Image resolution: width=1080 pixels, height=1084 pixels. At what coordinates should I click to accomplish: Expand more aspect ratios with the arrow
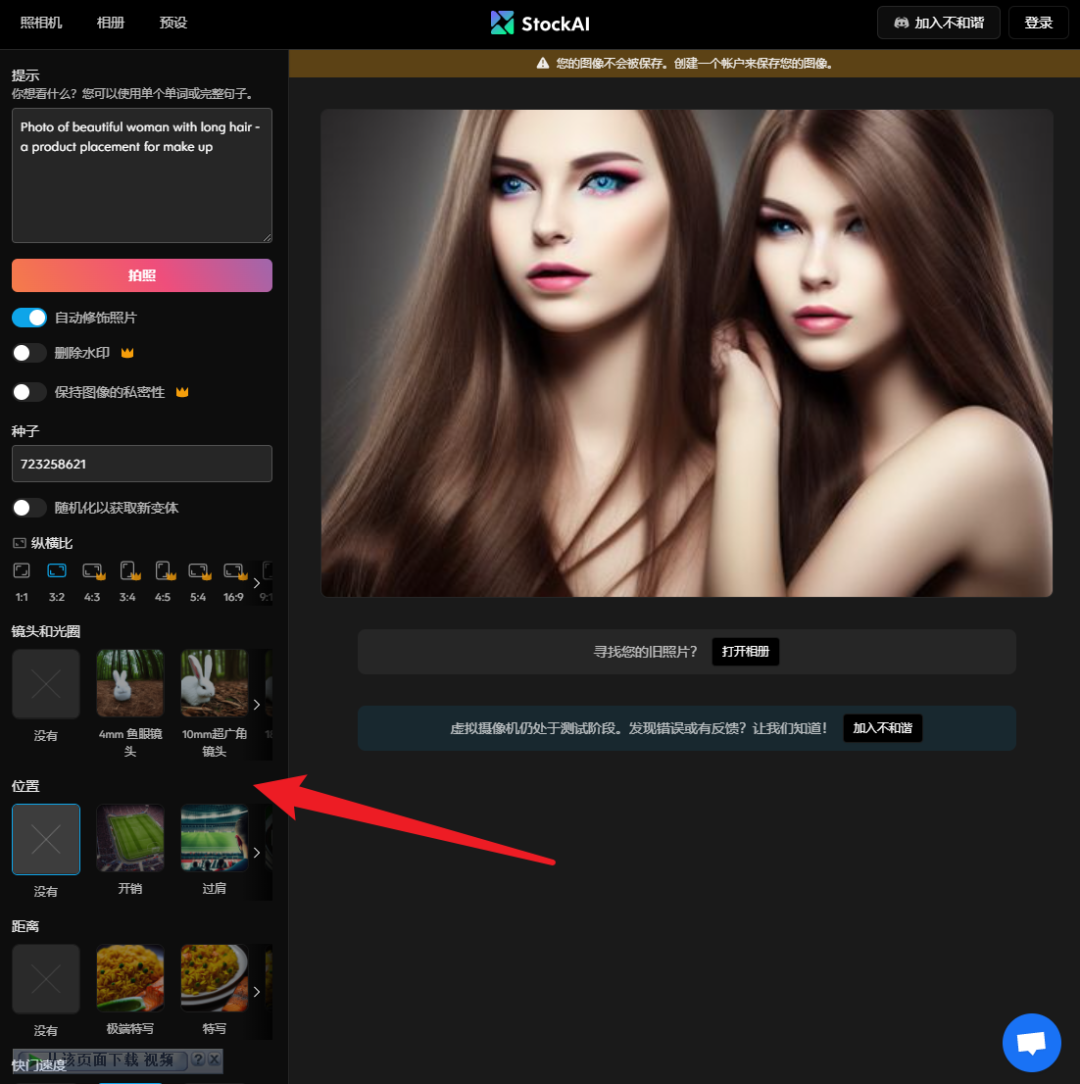pos(257,583)
